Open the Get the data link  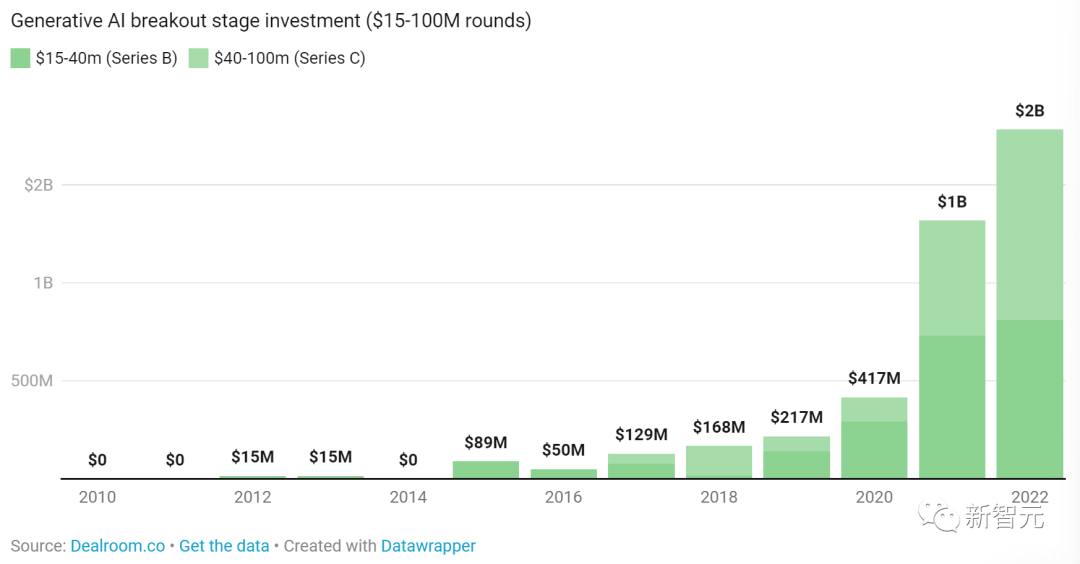pyautogui.click(x=224, y=546)
